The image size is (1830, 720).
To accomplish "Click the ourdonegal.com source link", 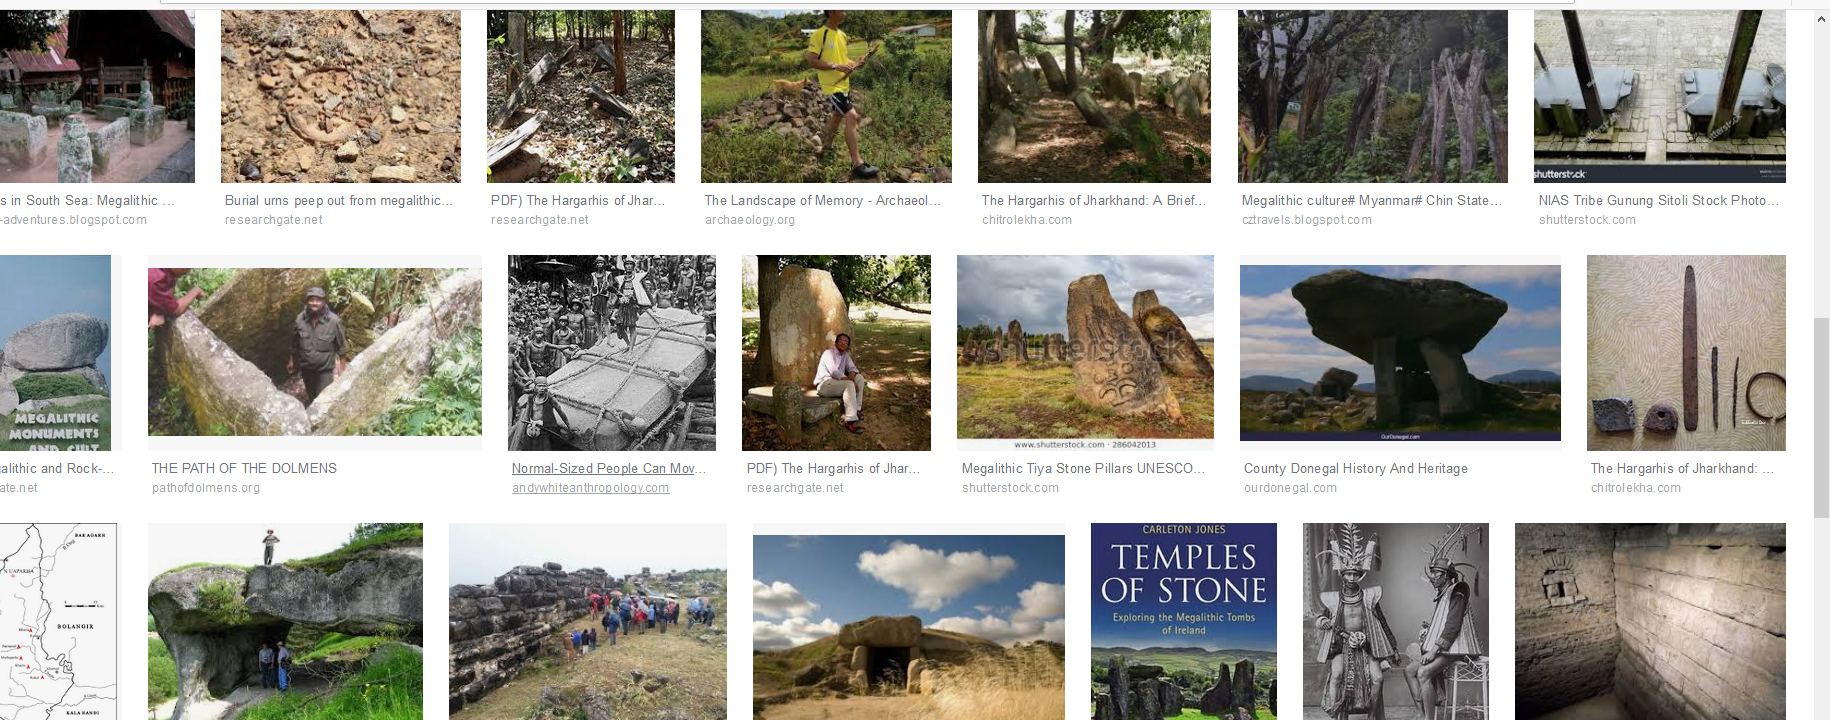I will pyautogui.click(x=1290, y=488).
